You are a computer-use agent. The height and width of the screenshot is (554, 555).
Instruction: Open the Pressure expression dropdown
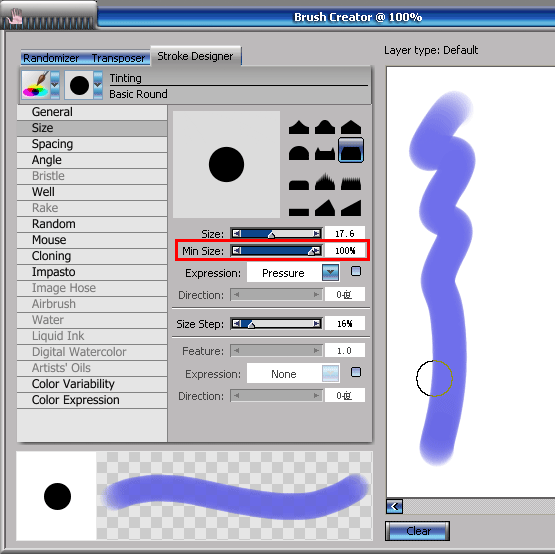coord(331,273)
